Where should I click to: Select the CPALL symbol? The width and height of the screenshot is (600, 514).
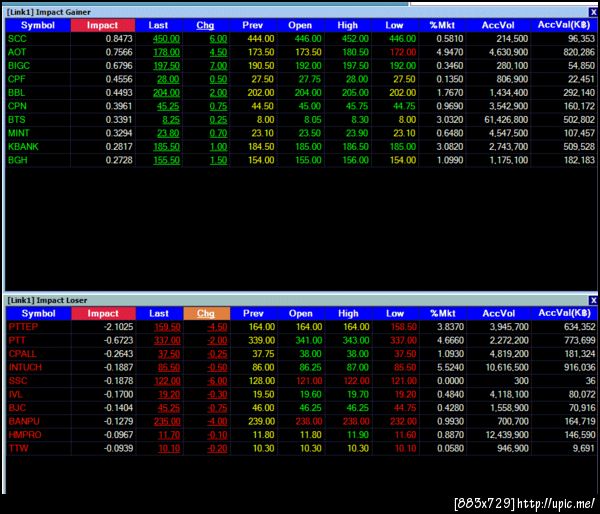tap(23, 354)
